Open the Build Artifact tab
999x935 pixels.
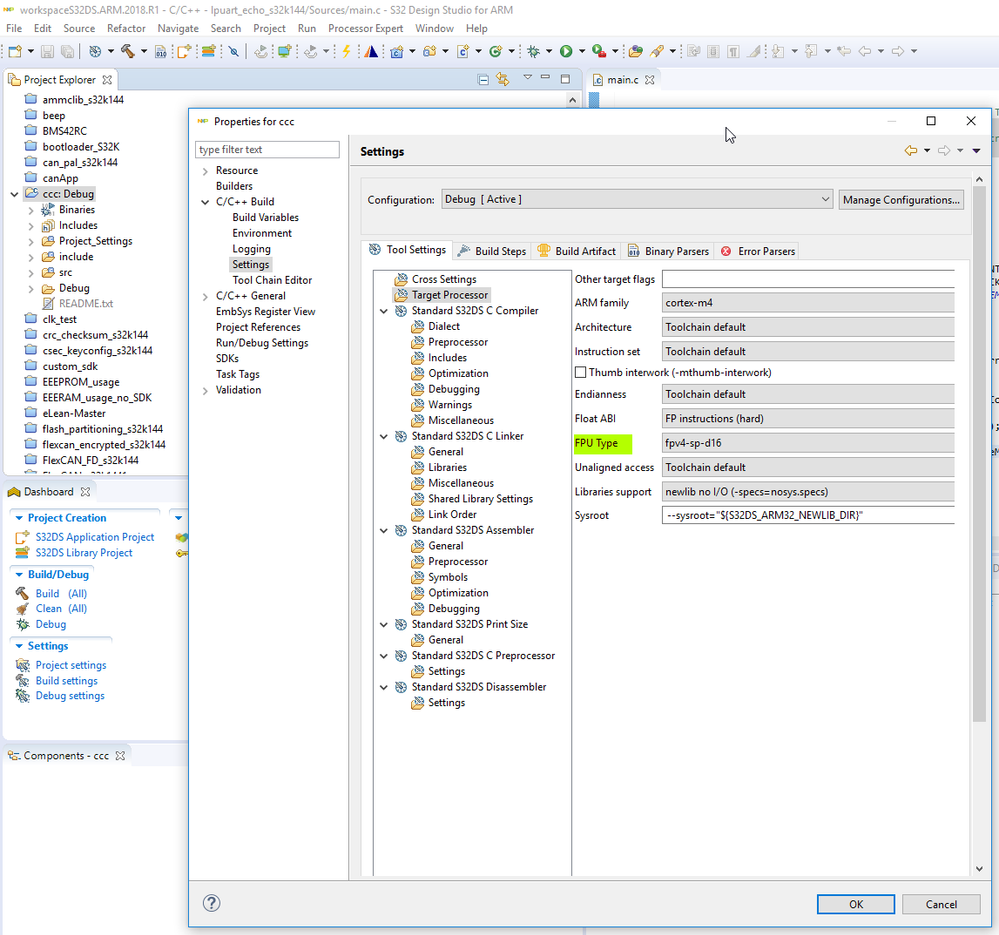(x=577, y=251)
